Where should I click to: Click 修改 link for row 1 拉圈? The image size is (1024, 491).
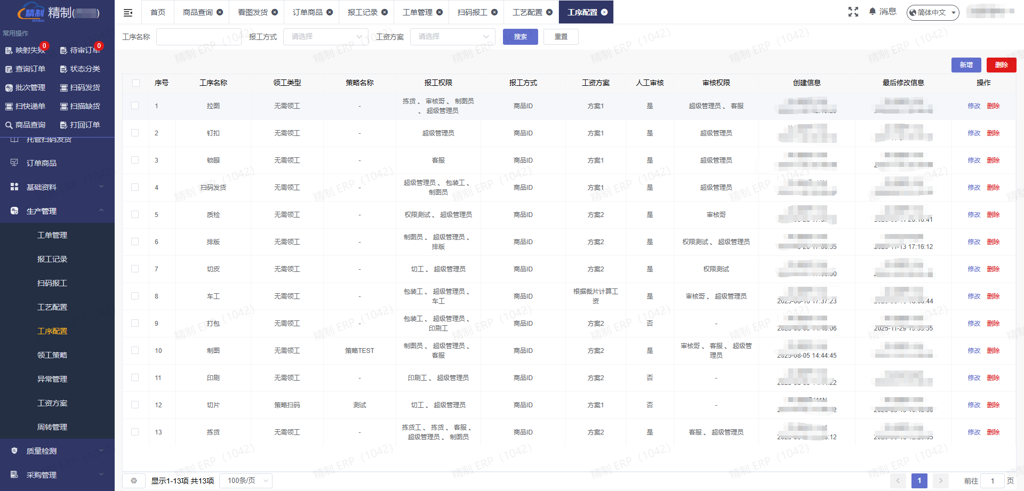pos(974,105)
